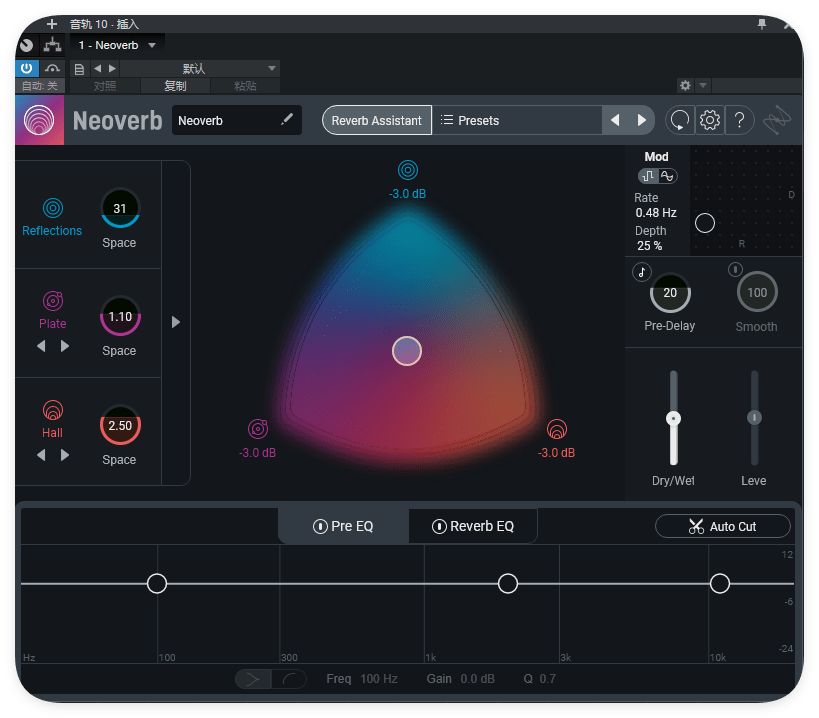Select the sine wave Mod shape

coord(668,176)
